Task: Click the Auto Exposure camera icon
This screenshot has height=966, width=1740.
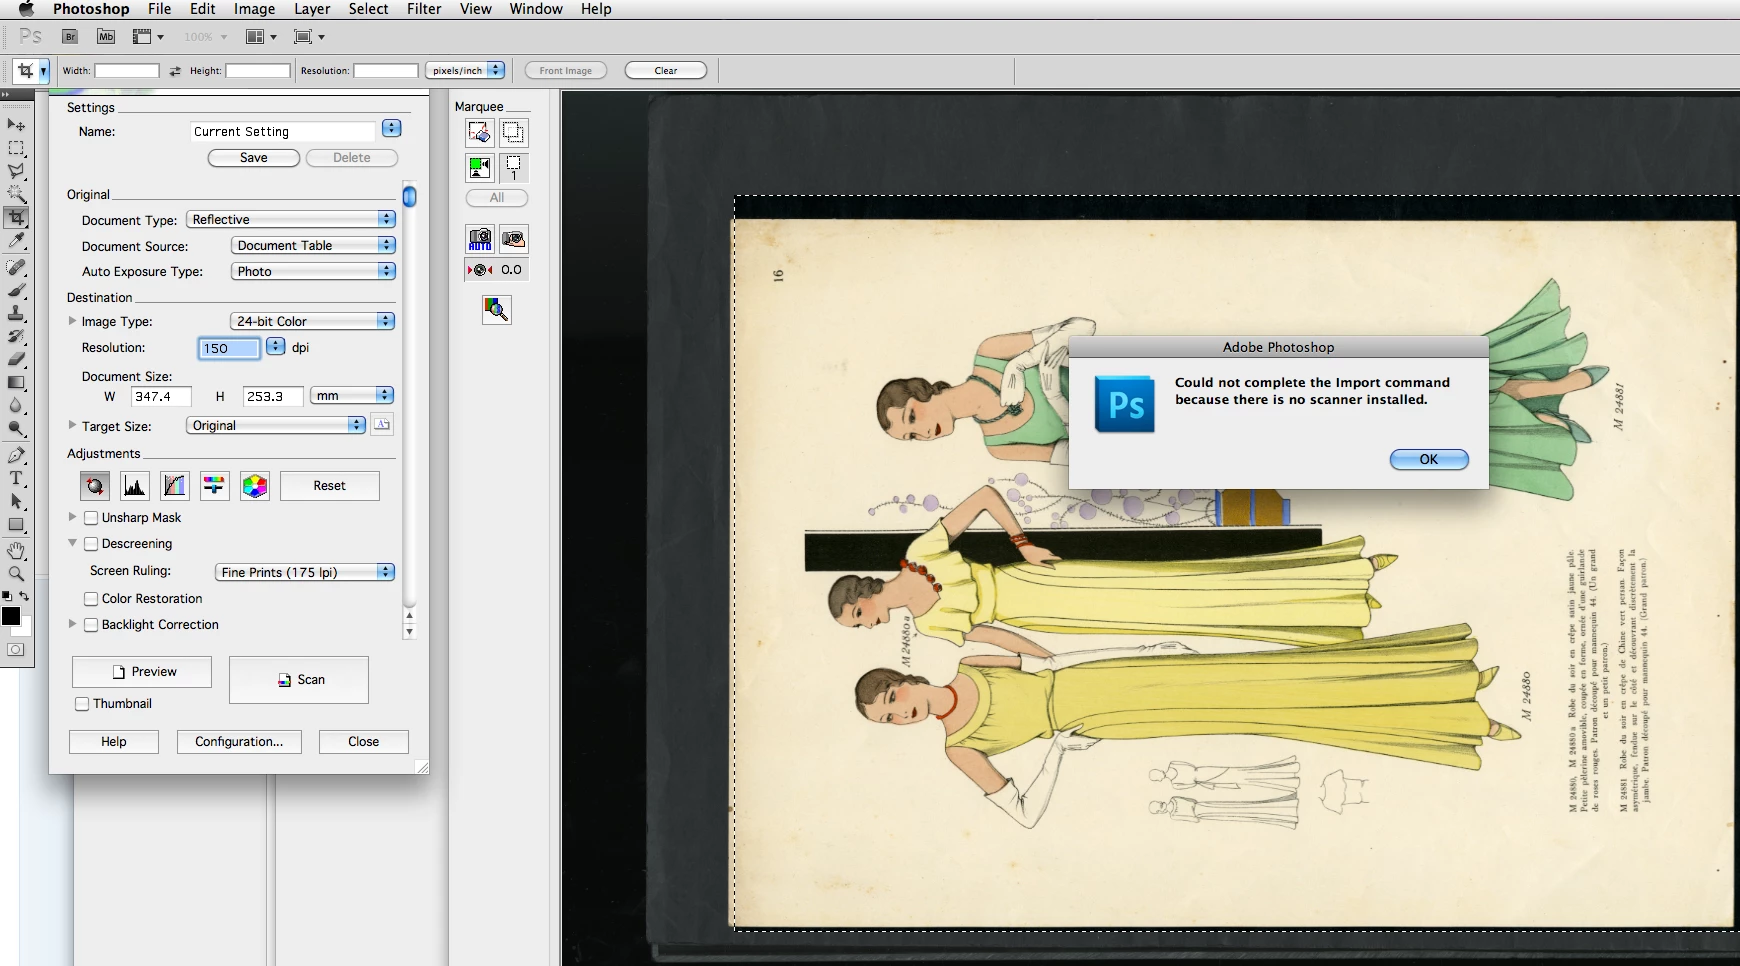Action: [x=480, y=239]
